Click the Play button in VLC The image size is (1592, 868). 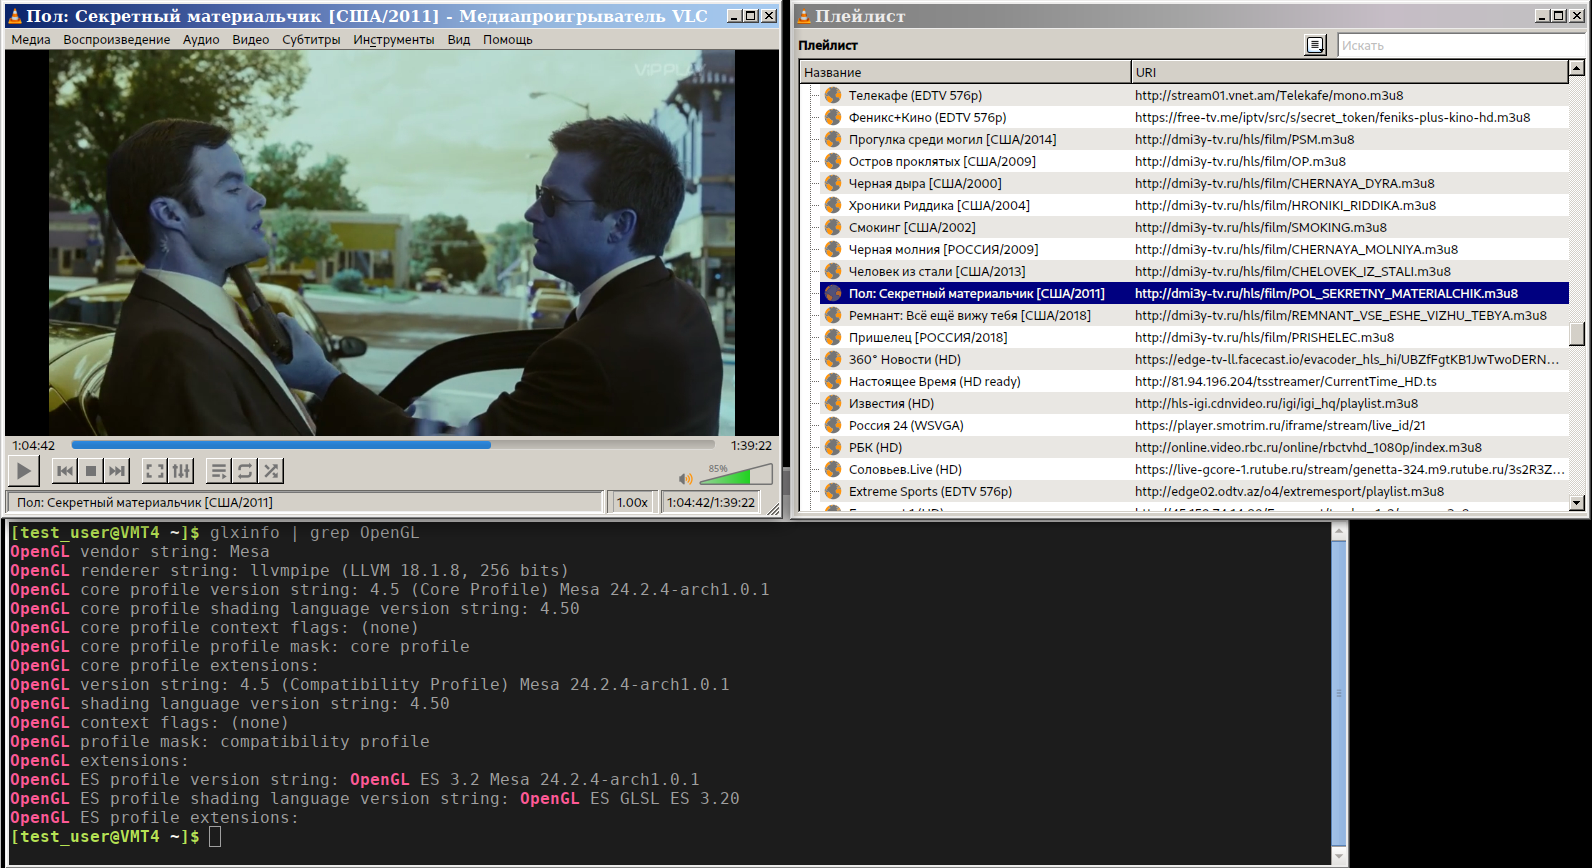pos(24,470)
